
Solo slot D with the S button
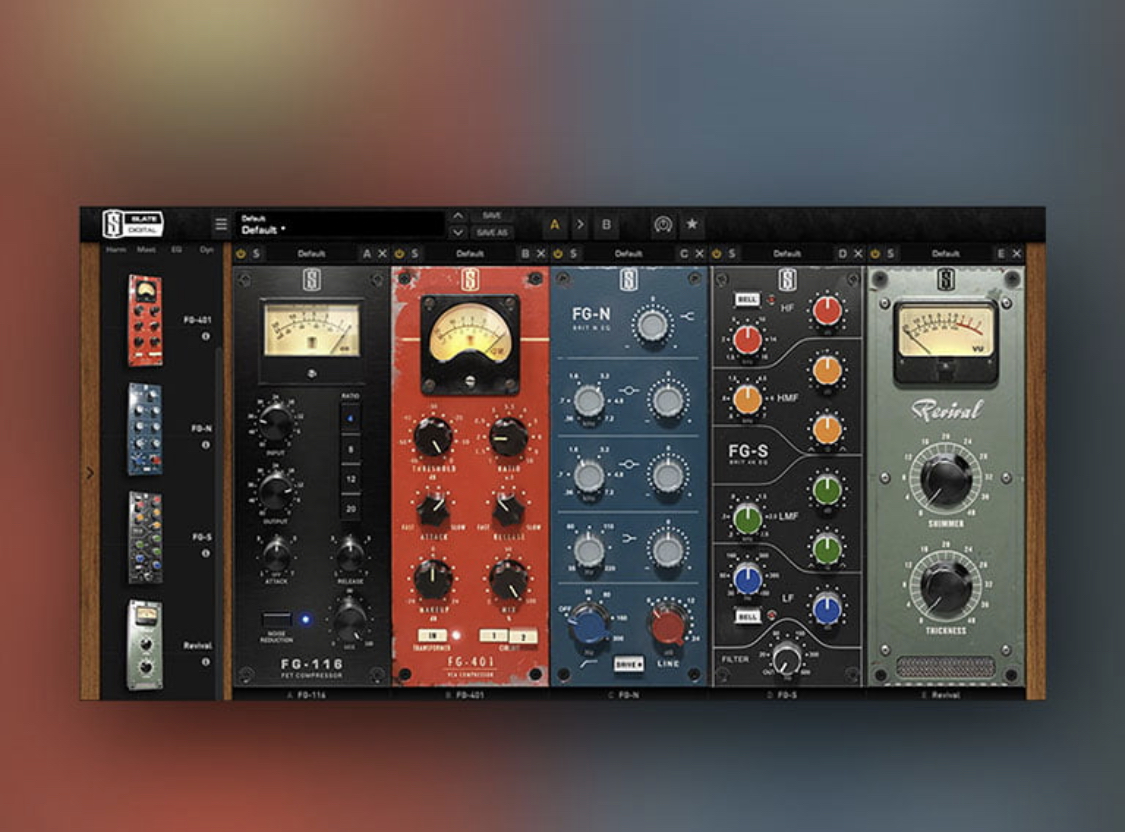click(732, 253)
